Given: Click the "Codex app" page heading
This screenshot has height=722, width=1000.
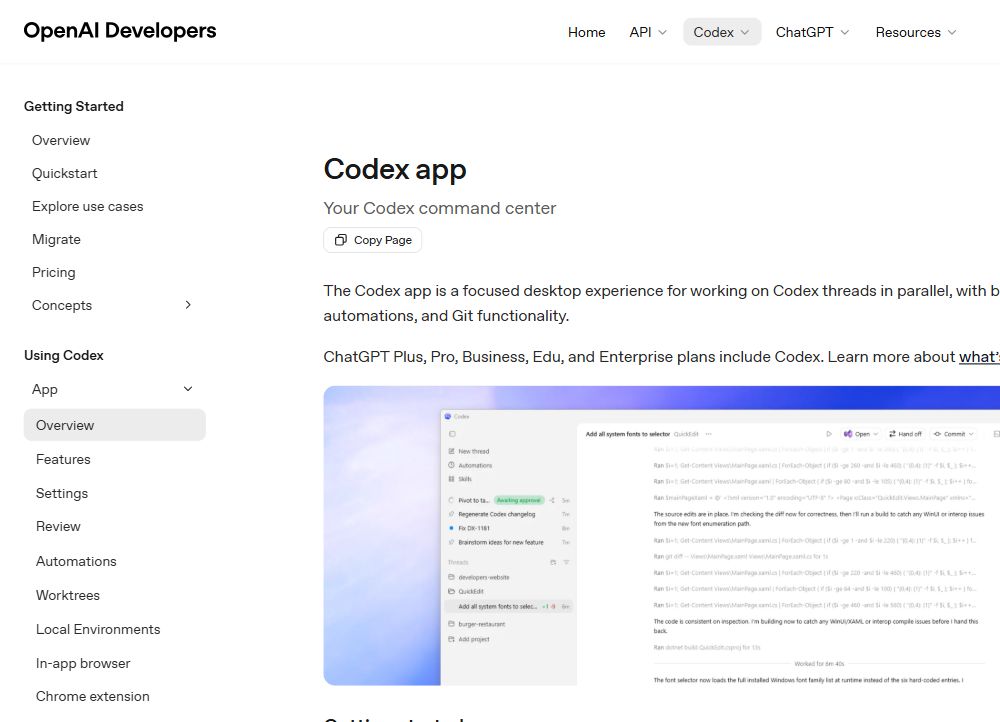Looking at the screenshot, I should tap(395, 170).
